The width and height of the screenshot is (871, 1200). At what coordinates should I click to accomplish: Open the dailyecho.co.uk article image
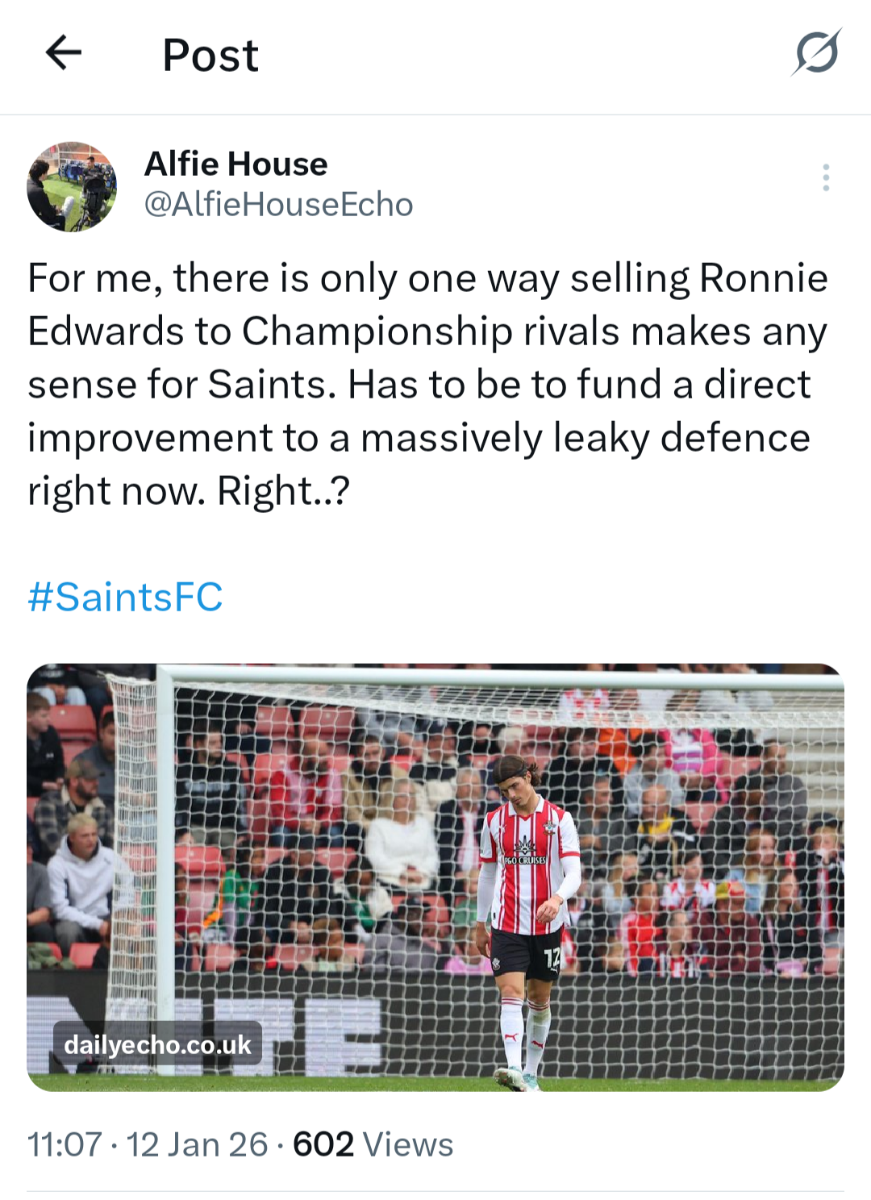click(x=435, y=877)
